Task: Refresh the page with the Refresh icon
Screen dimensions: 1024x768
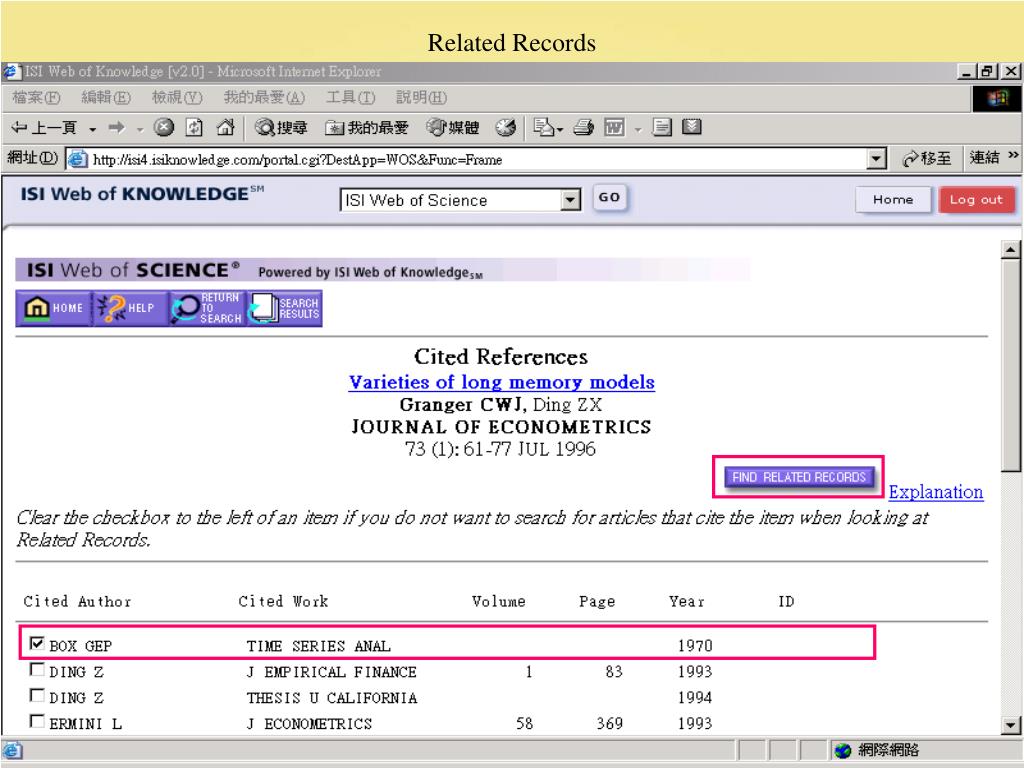Action: (194, 127)
